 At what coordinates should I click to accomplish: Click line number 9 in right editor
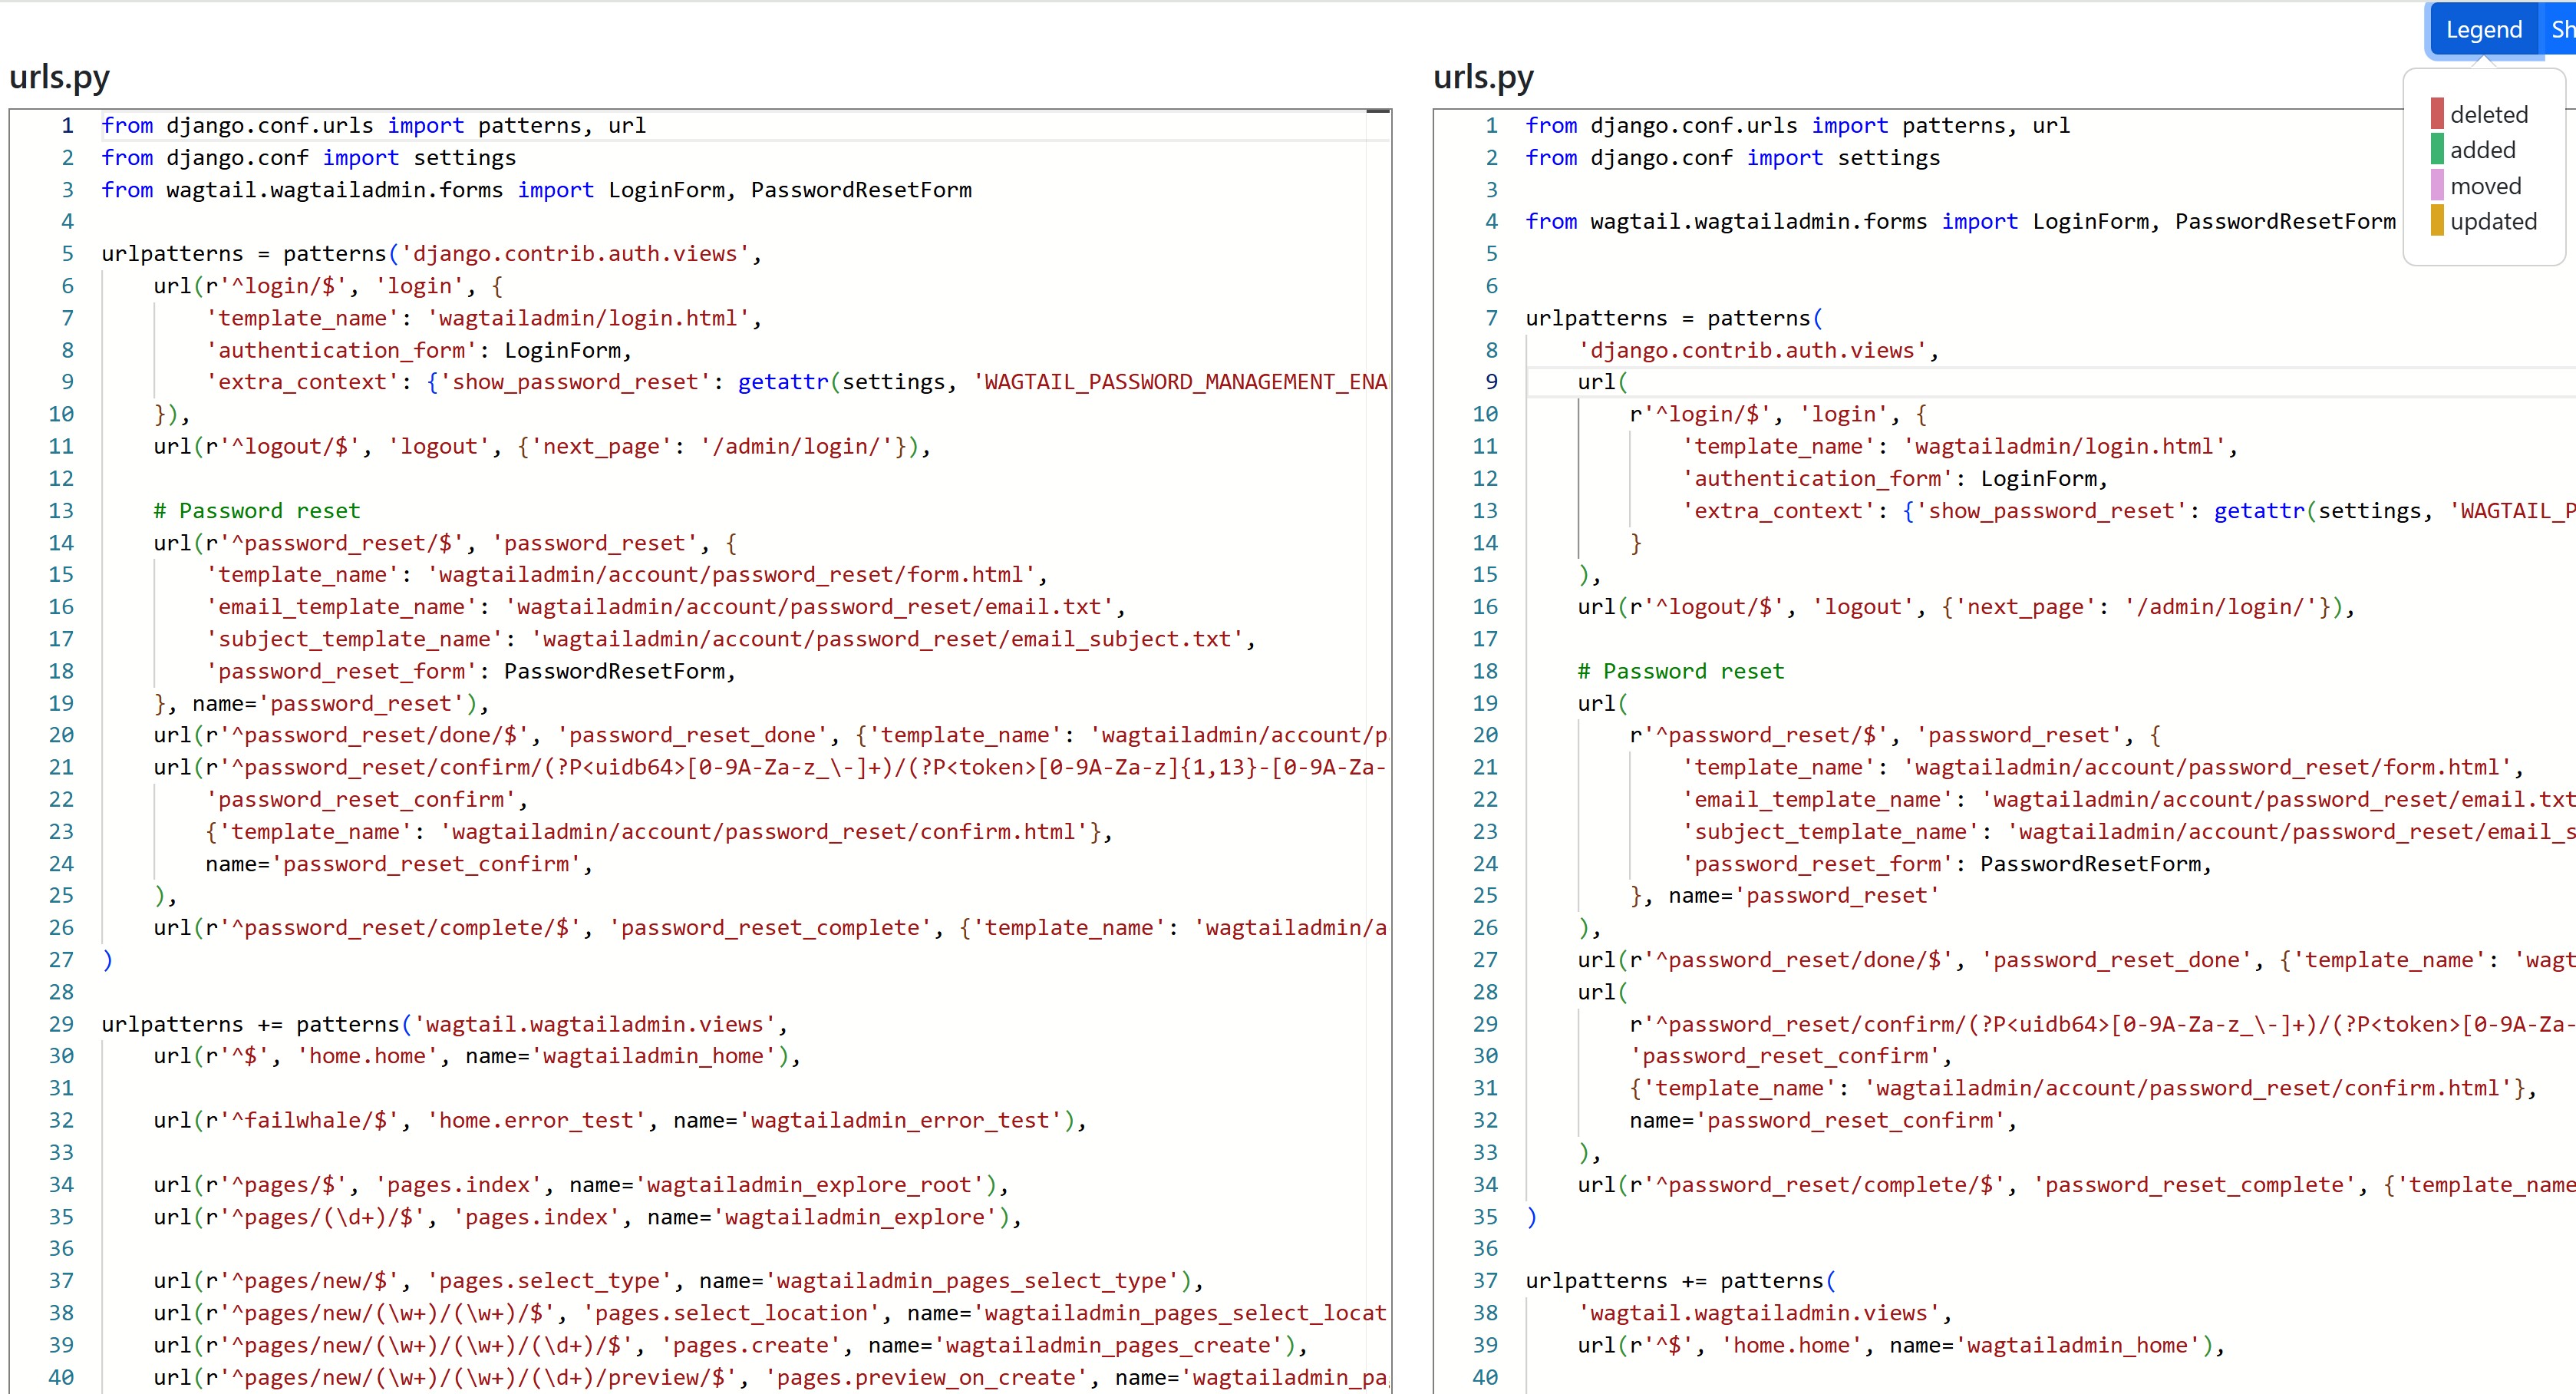click(x=1491, y=382)
